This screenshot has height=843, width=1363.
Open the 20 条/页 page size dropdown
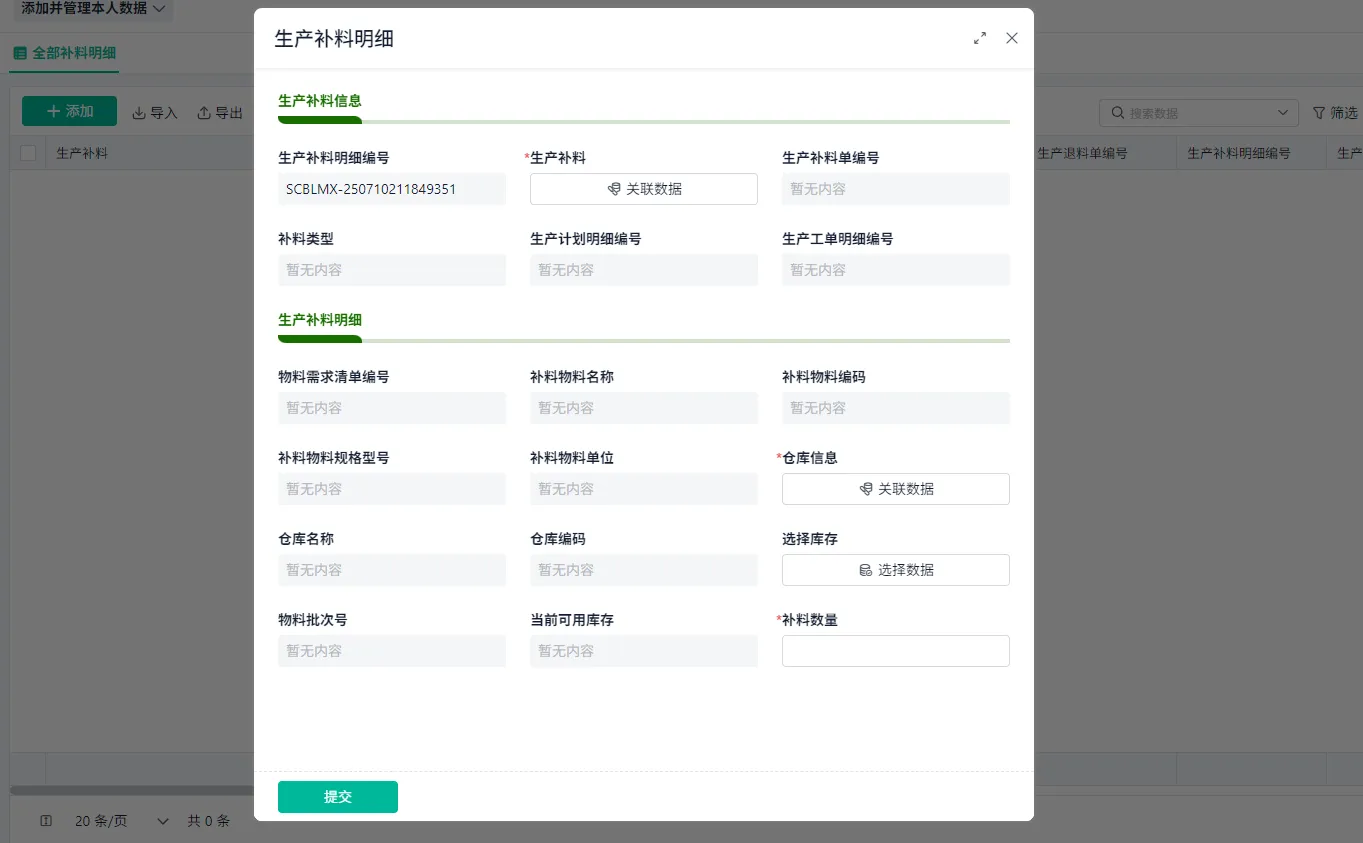(x=122, y=821)
